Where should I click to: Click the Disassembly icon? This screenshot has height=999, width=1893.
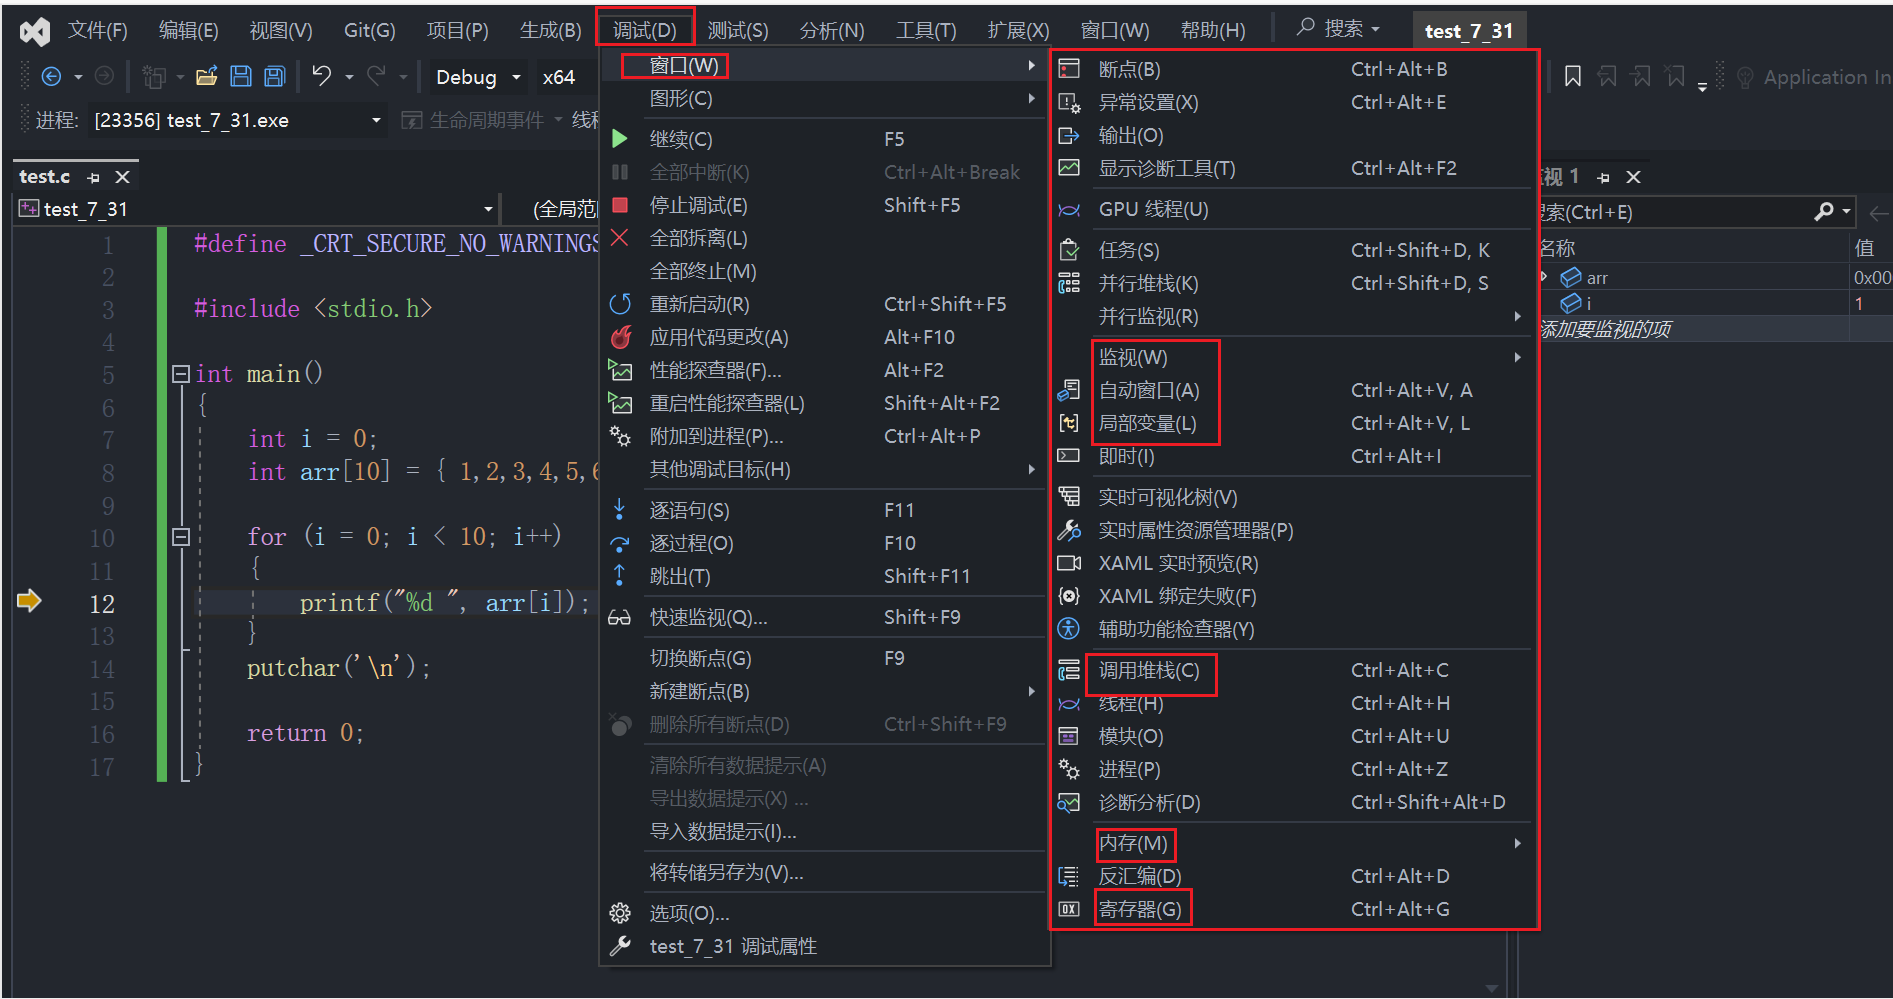[x=1069, y=876]
